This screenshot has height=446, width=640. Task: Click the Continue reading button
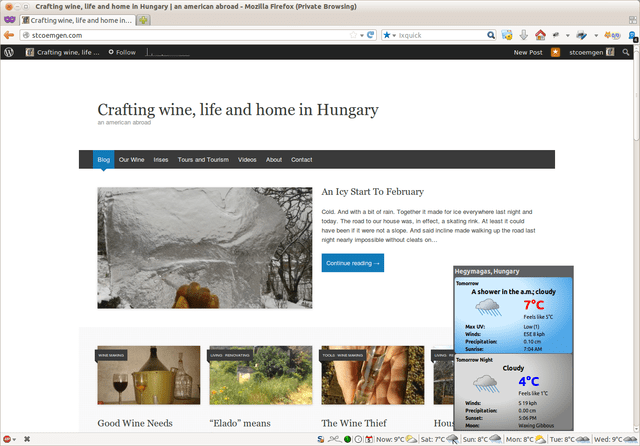[x=353, y=263]
